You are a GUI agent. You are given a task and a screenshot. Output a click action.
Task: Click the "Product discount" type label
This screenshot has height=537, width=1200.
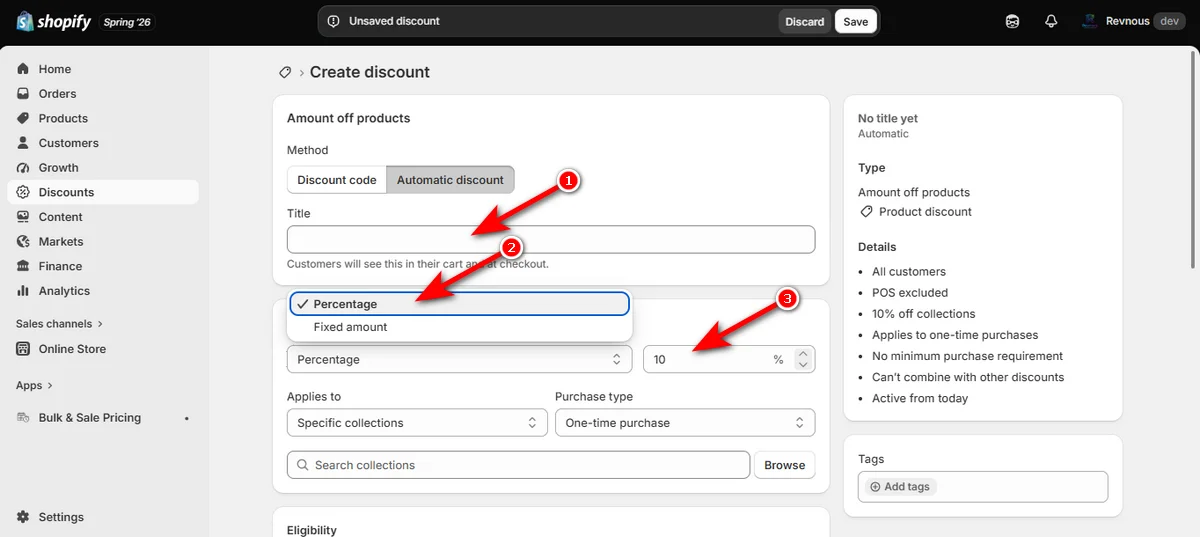pyautogui.click(x=925, y=212)
